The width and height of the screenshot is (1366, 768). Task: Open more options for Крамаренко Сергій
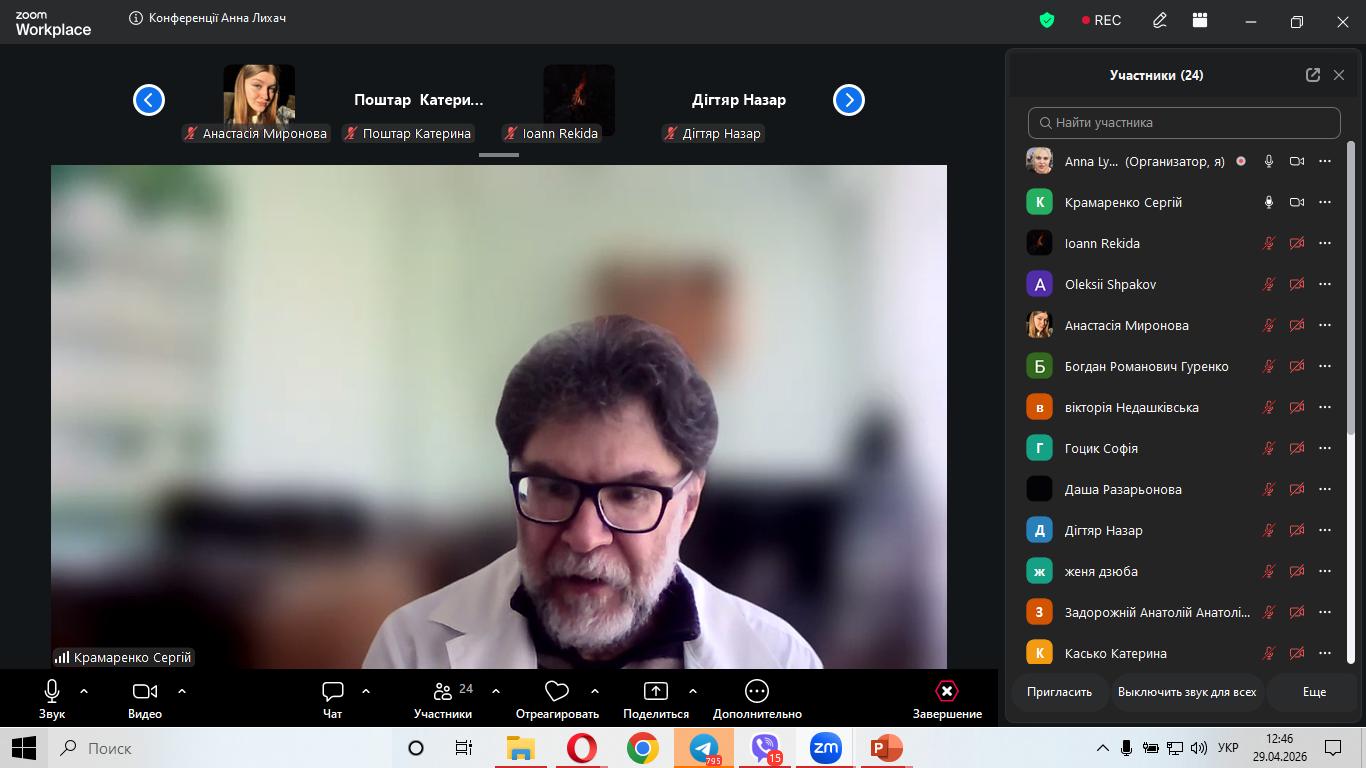click(x=1325, y=202)
